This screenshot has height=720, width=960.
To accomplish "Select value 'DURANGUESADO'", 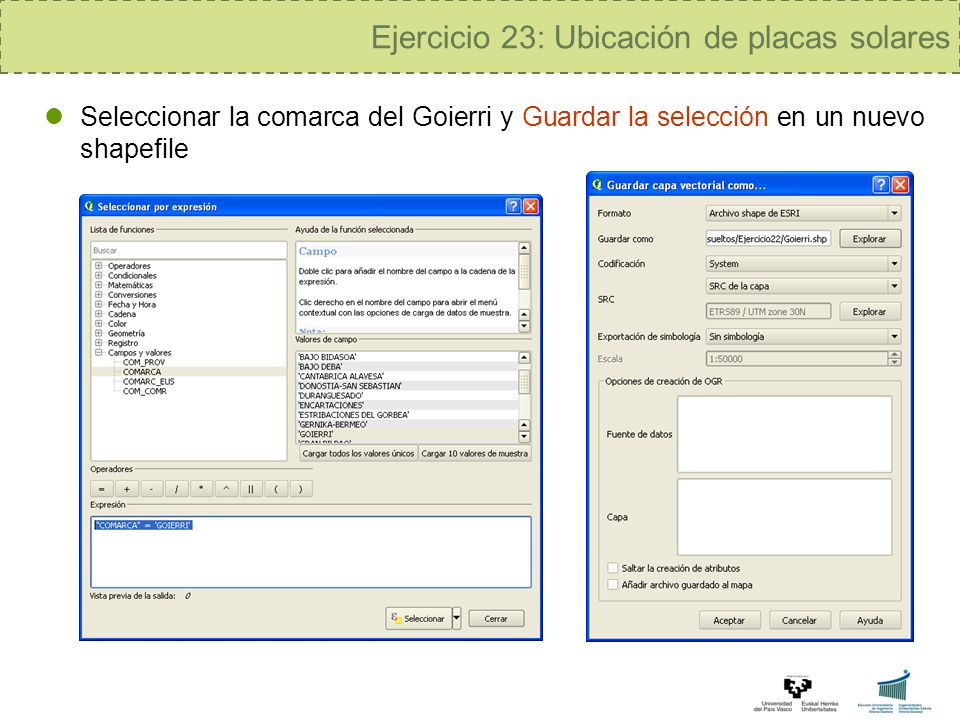I will coord(407,396).
